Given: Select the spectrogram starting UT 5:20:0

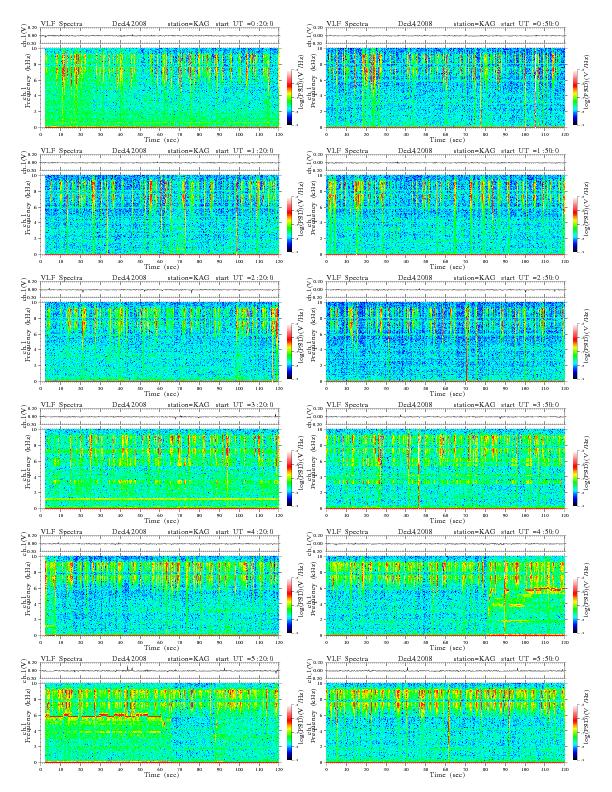Looking at the screenshot, I should click(x=162, y=723).
